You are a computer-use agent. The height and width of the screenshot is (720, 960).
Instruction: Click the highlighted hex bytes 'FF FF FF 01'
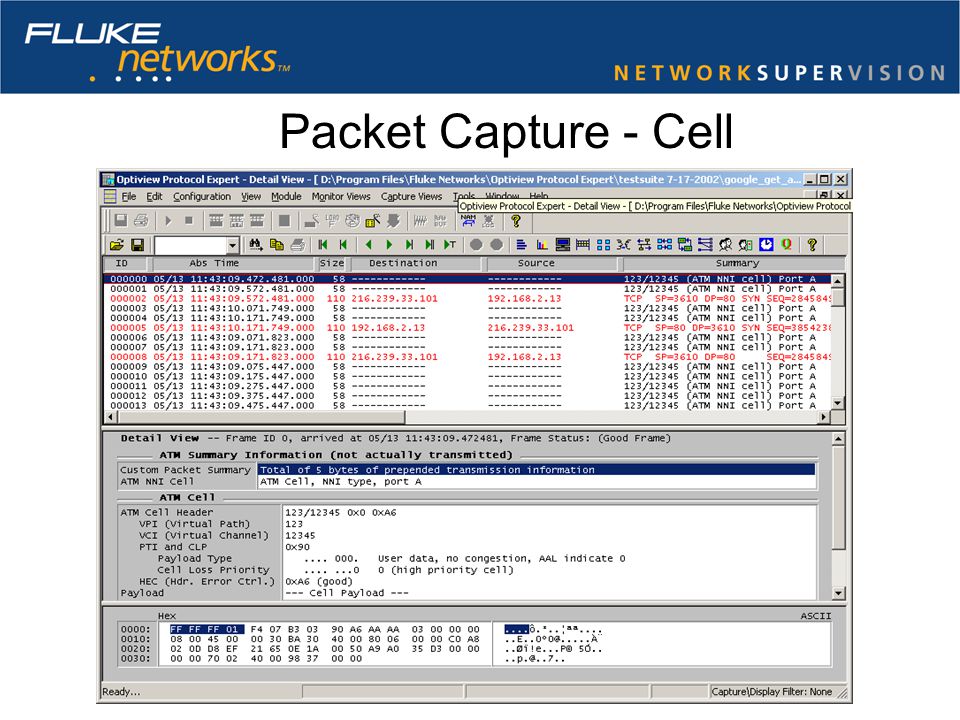pyautogui.click(x=206, y=629)
